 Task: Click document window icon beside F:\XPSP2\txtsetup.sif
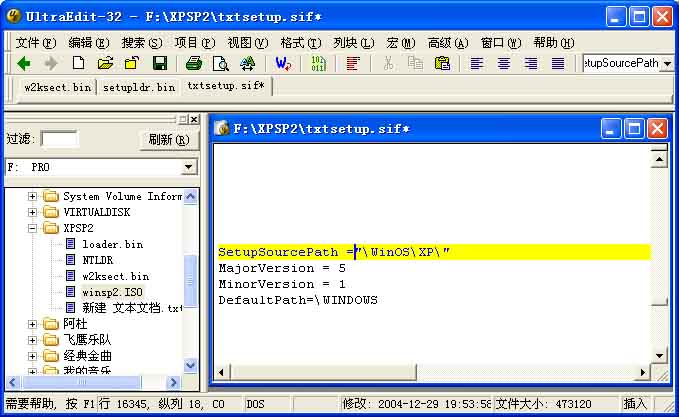pyautogui.click(x=222, y=128)
